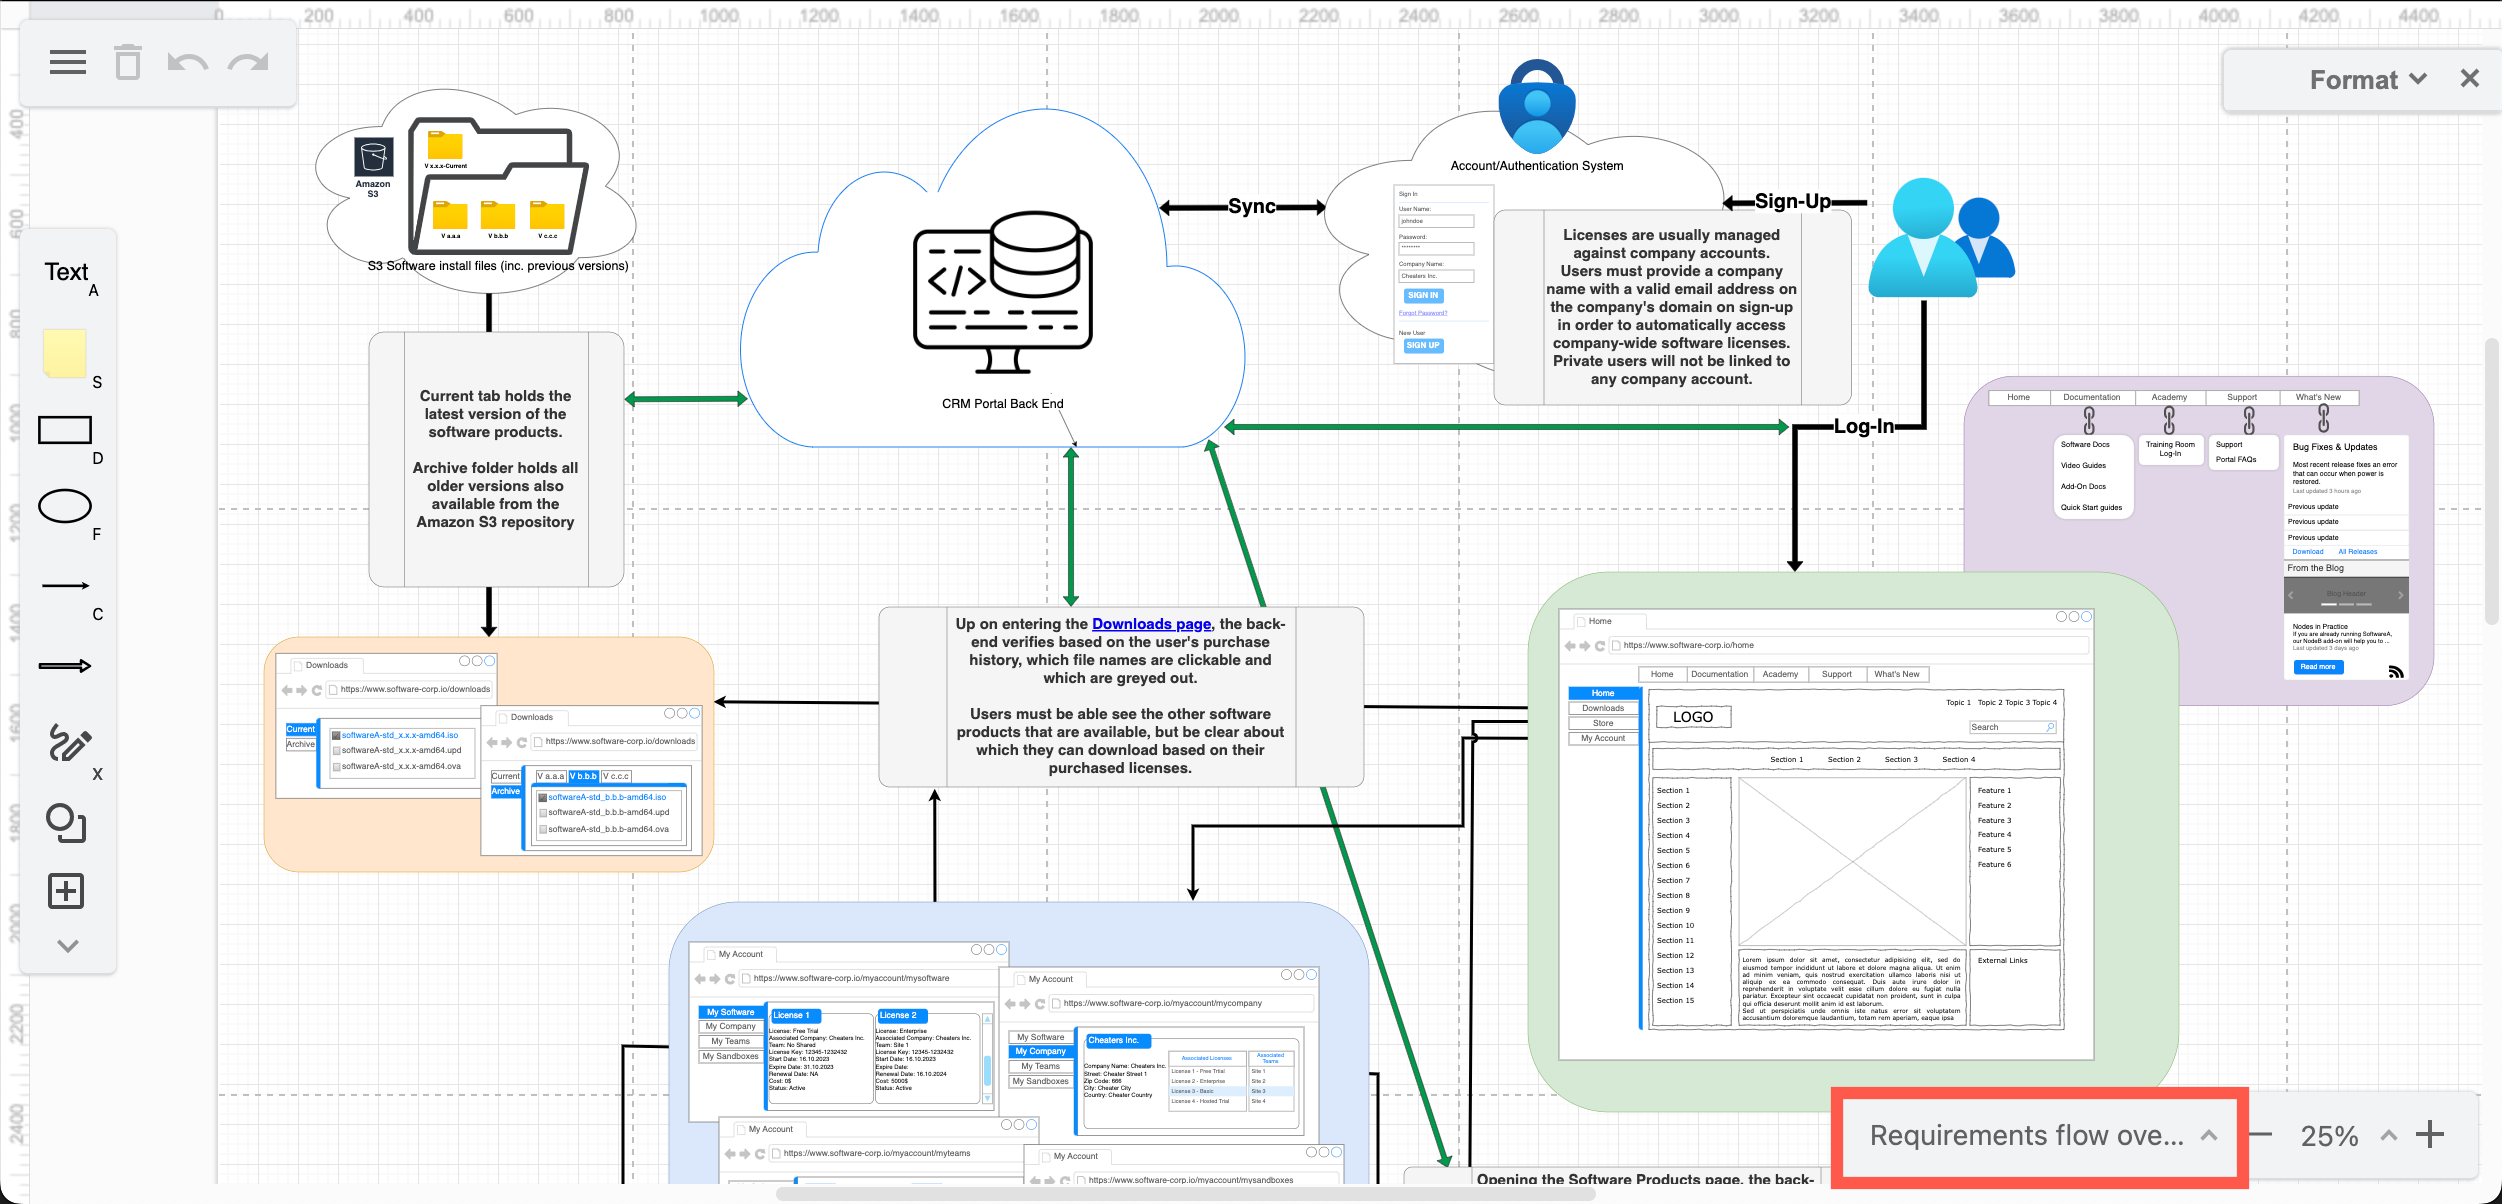Select the sticky Note shape
The image size is (2502, 1204).
click(64, 355)
